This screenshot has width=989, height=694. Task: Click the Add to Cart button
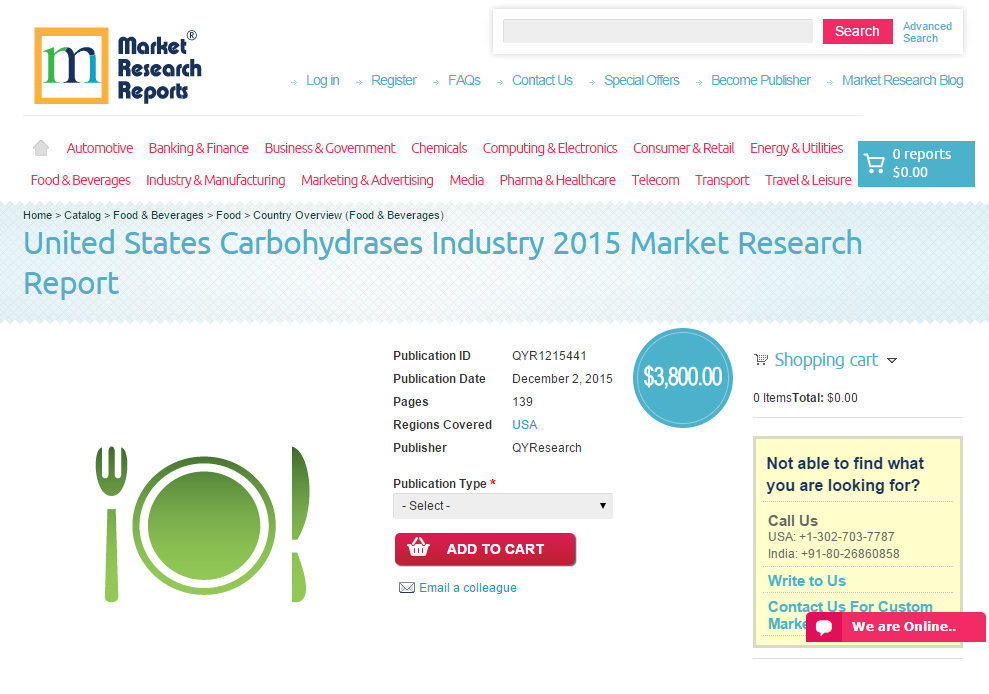tap(485, 549)
